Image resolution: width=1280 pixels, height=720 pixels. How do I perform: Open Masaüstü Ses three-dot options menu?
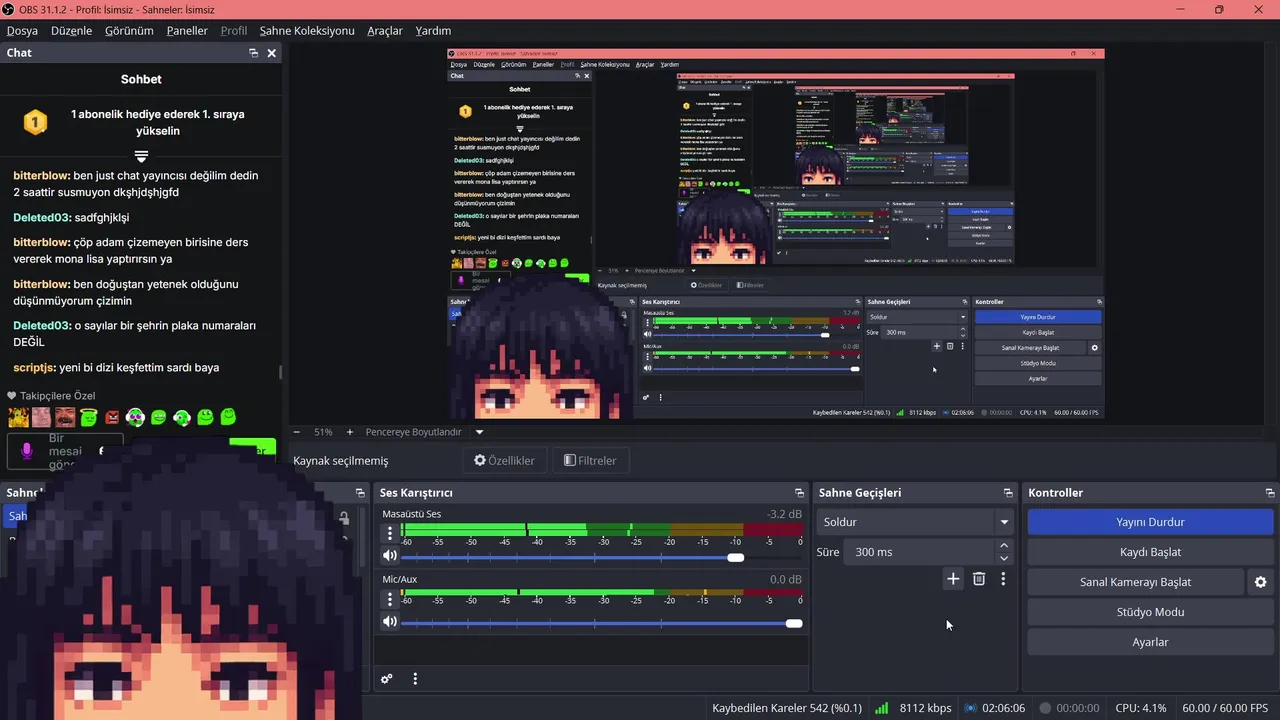coord(390,533)
